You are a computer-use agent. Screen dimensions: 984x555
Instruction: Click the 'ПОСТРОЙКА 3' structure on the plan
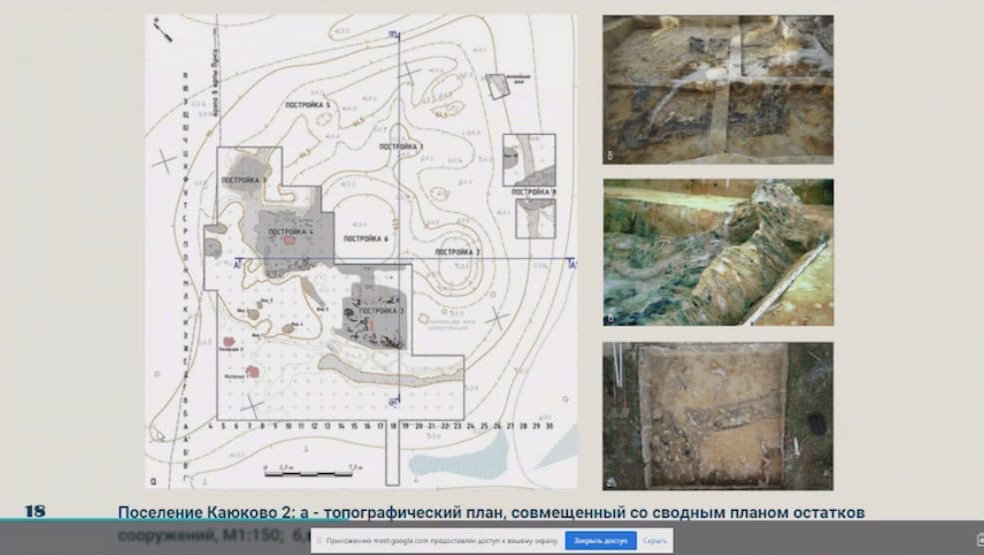[x=376, y=311]
